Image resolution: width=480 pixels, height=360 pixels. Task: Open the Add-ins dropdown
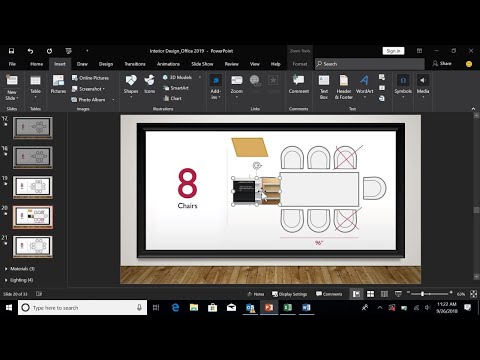point(215,87)
